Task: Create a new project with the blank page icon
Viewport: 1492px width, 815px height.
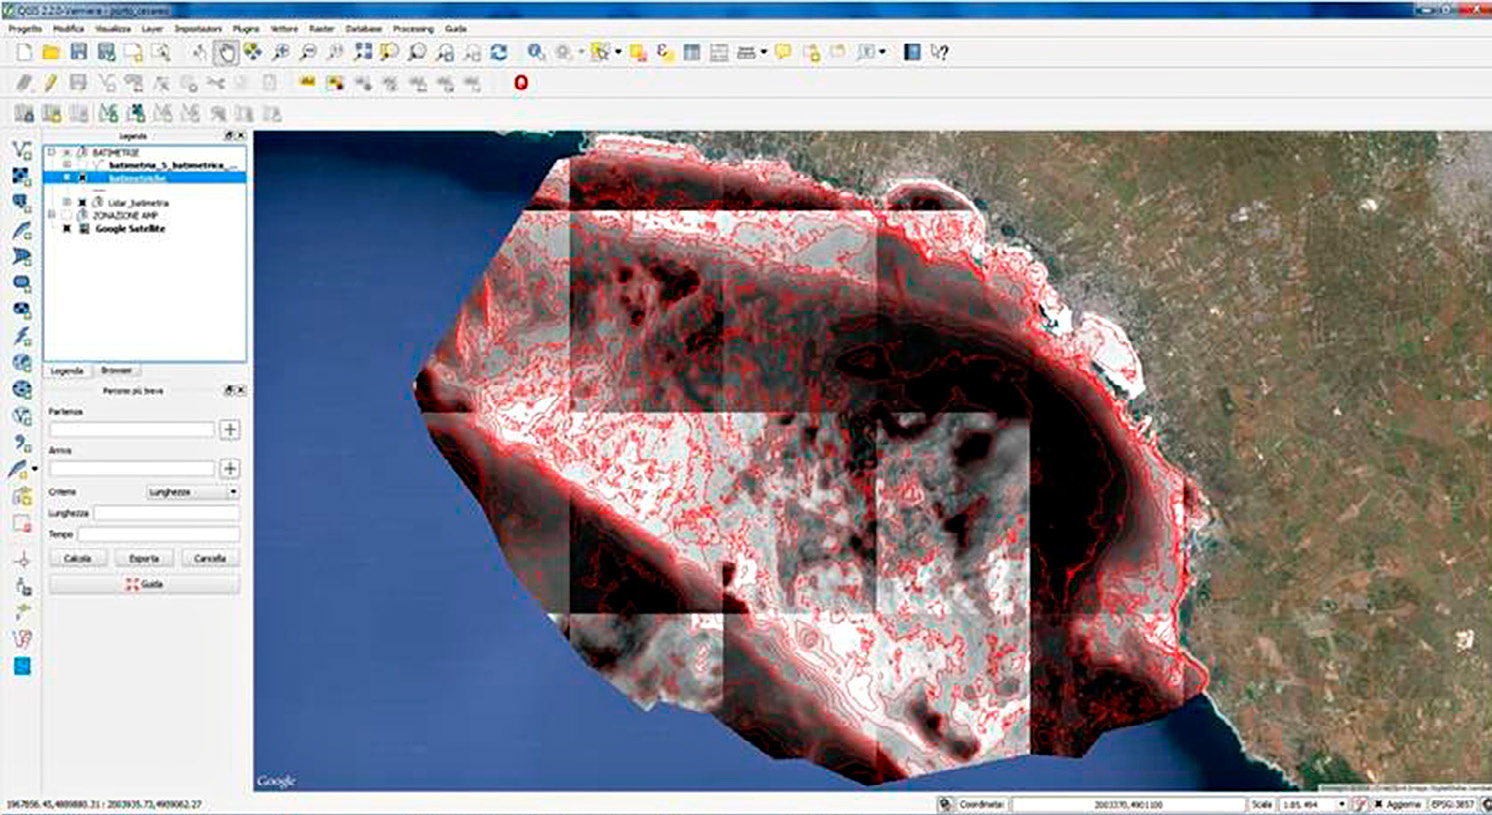Action: [x=24, y=52]
